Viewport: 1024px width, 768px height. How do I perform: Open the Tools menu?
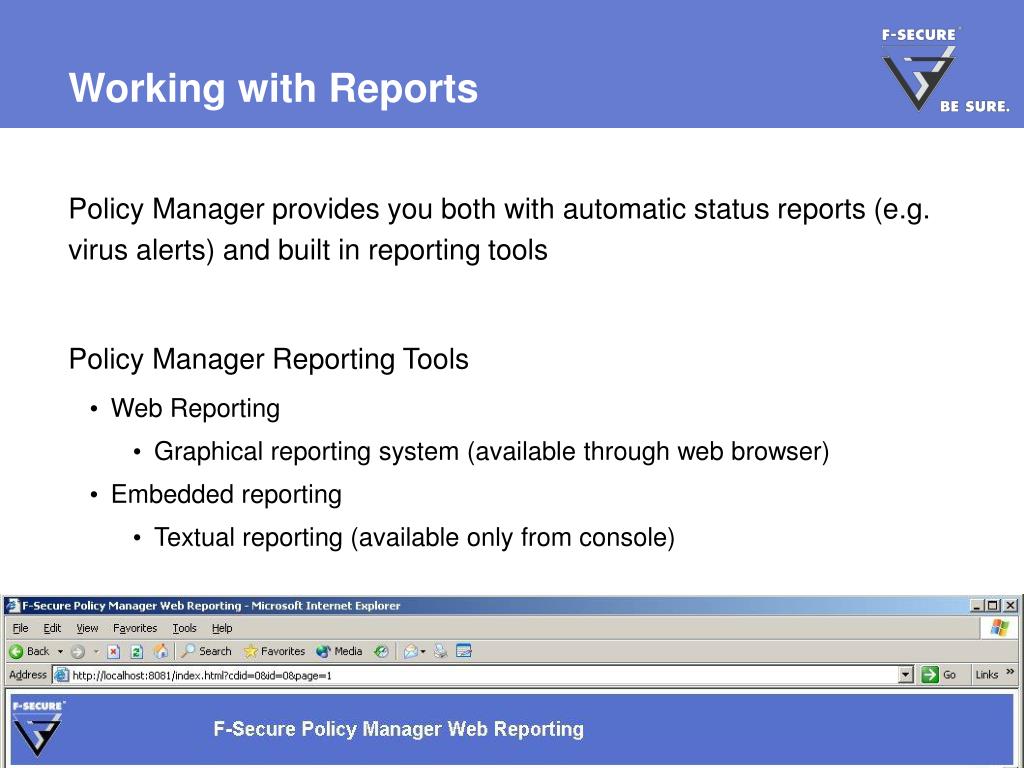click(184, 628)
